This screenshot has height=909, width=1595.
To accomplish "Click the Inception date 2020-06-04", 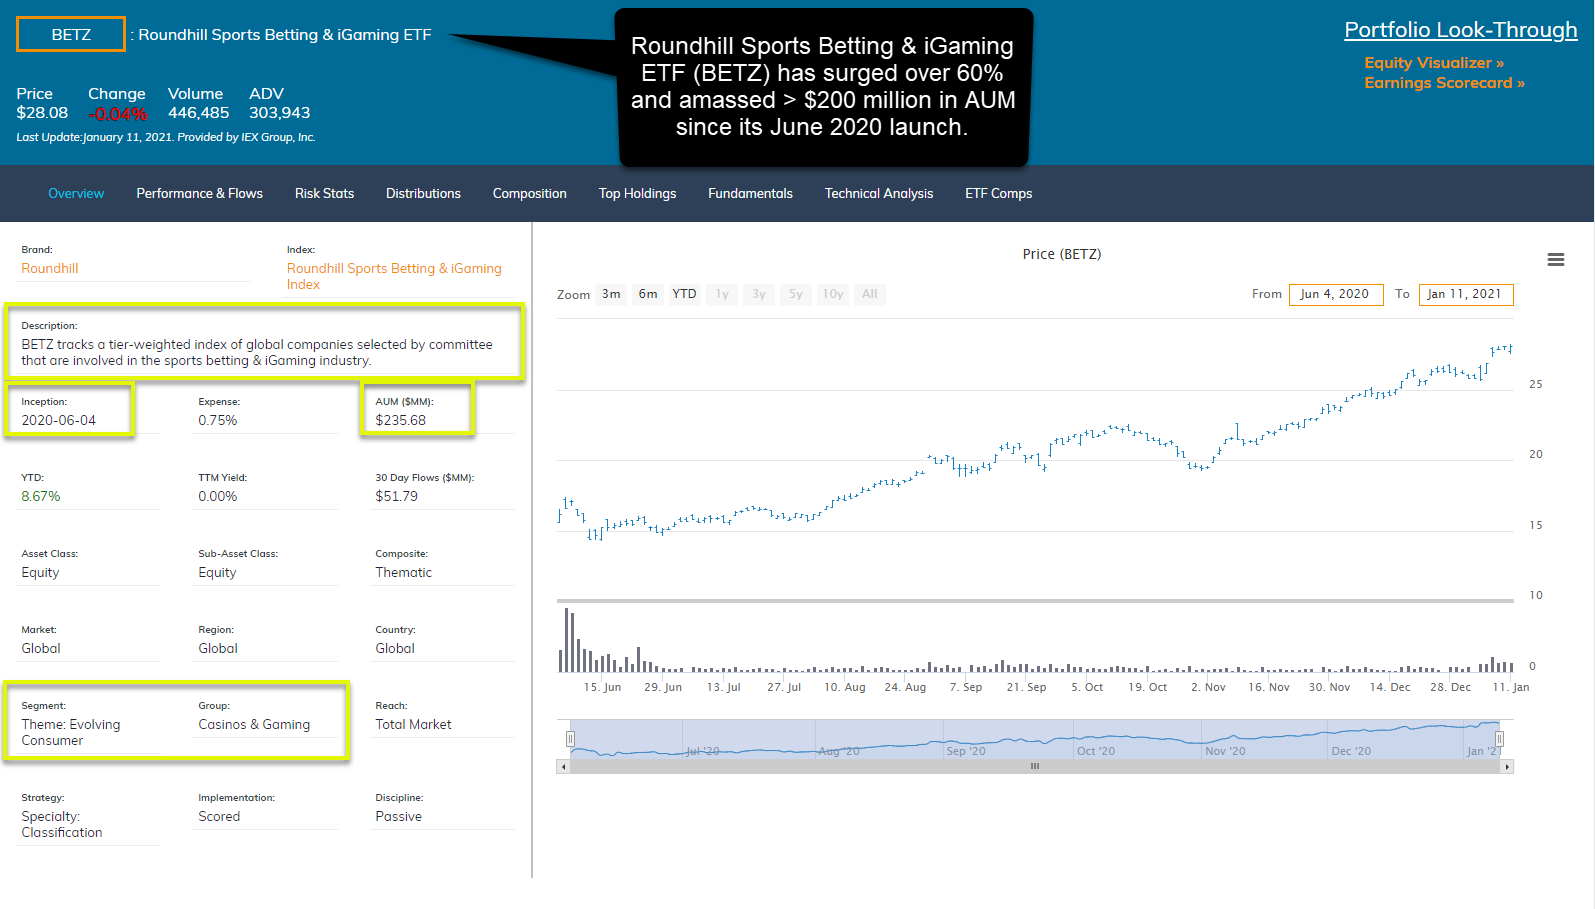I will (59, 421).
